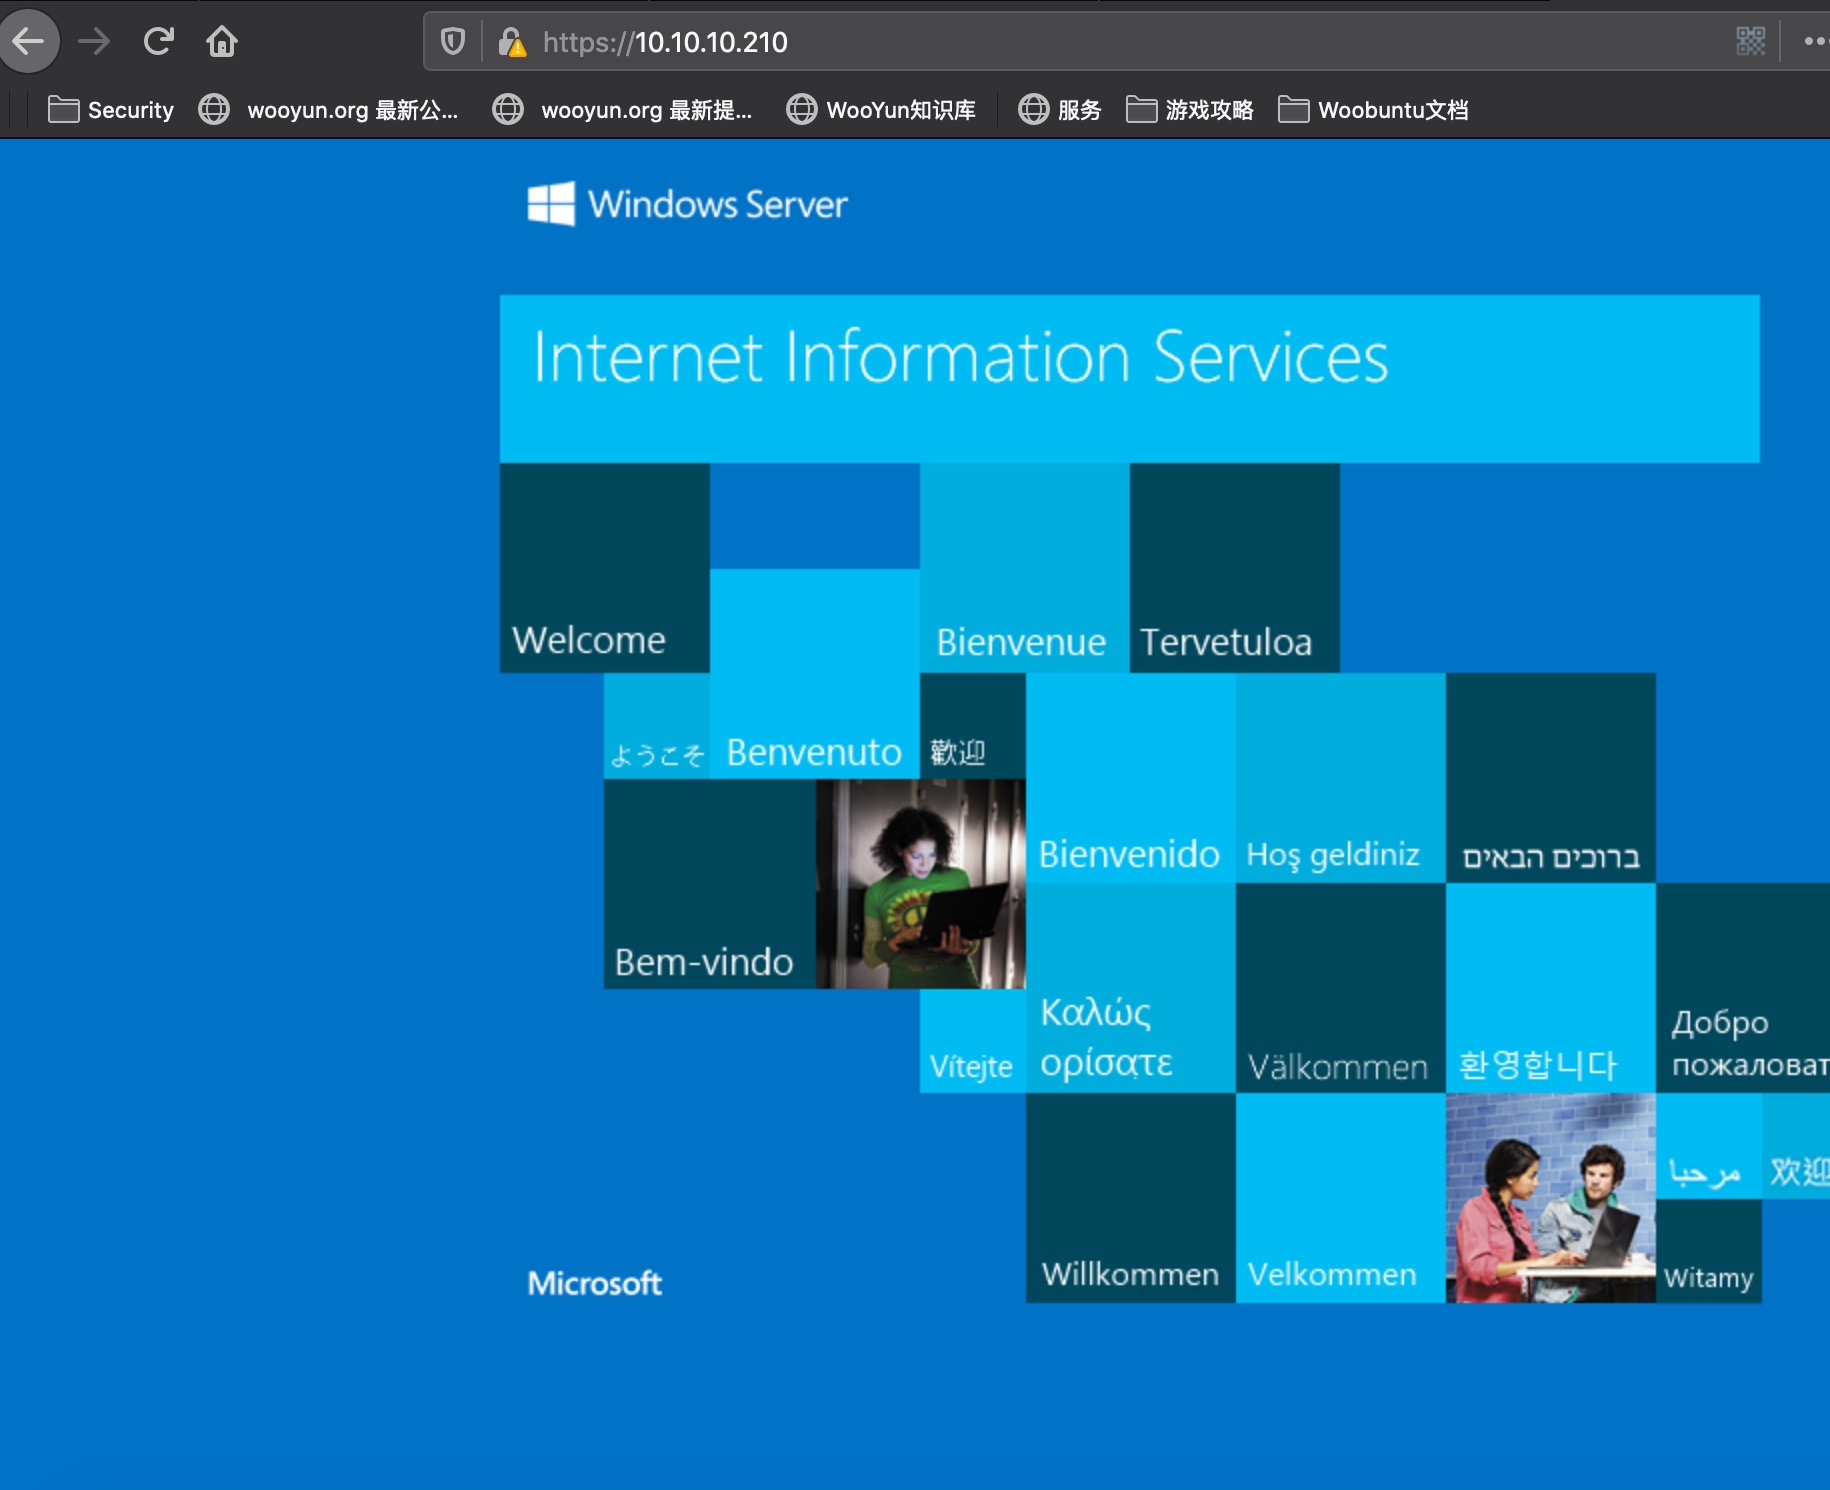Click the Willkommen tile

click(x=1131, y=1198)
